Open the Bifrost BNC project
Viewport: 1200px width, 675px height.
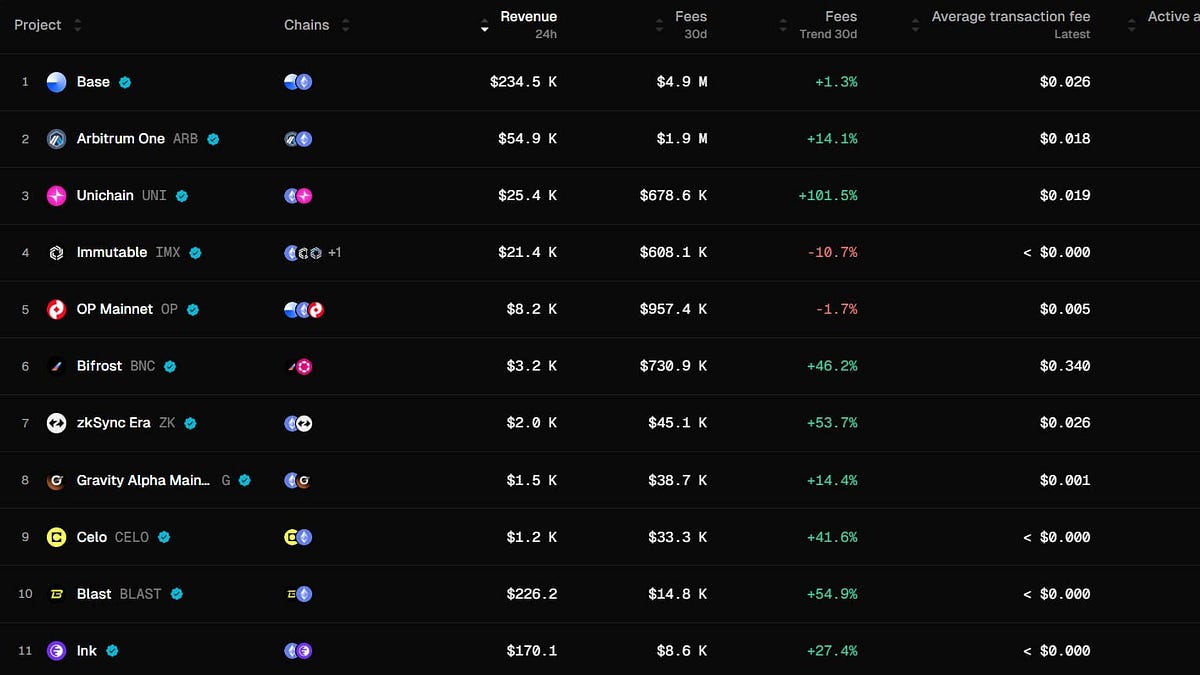100,366
